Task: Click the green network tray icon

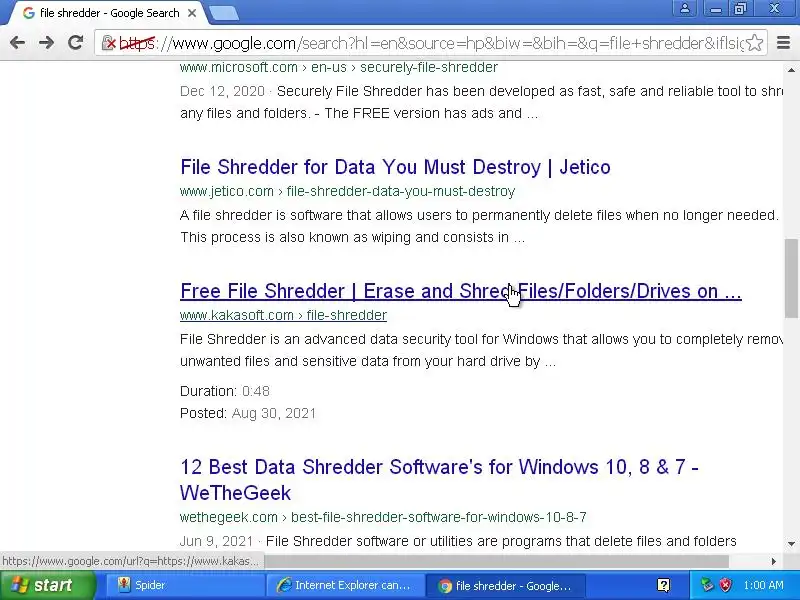Action: click(x=707, y=585)
